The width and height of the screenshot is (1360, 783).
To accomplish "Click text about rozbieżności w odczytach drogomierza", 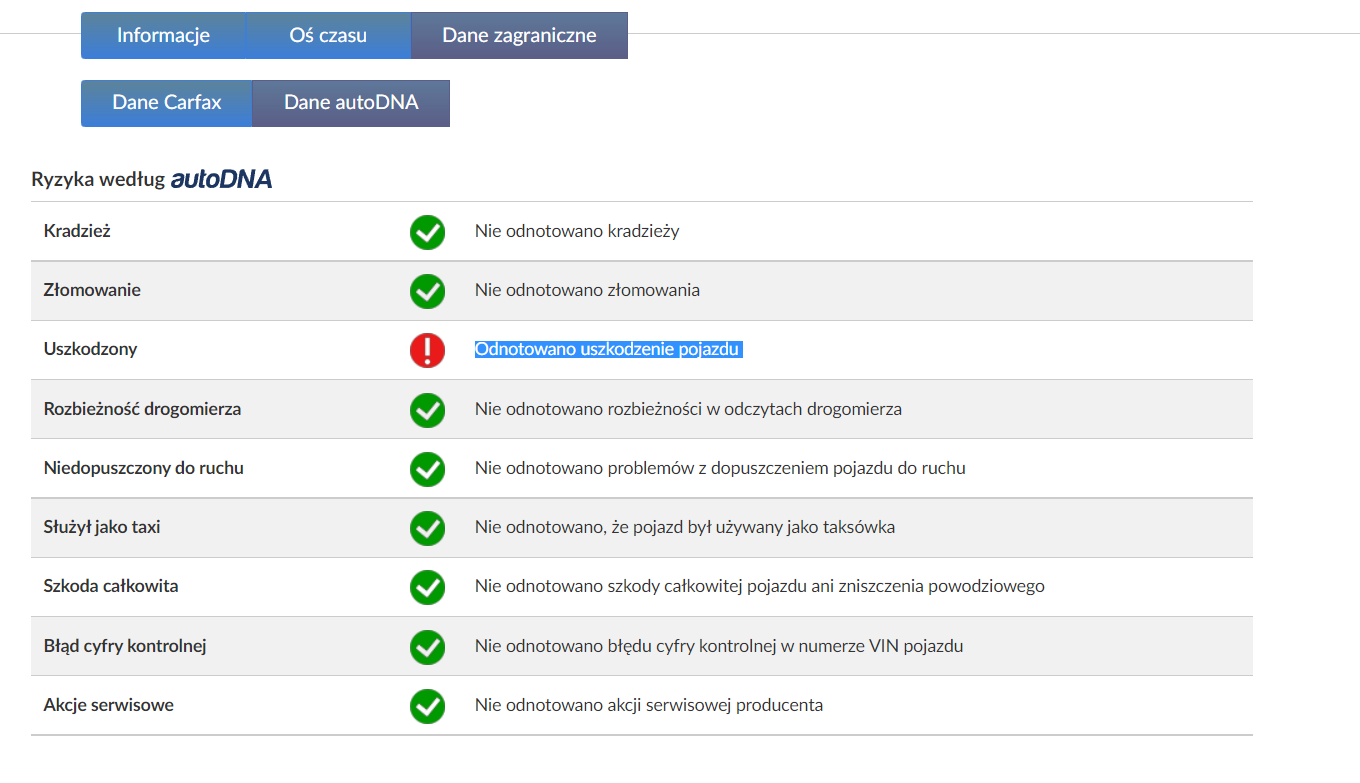I will click(x=688, y=408).
